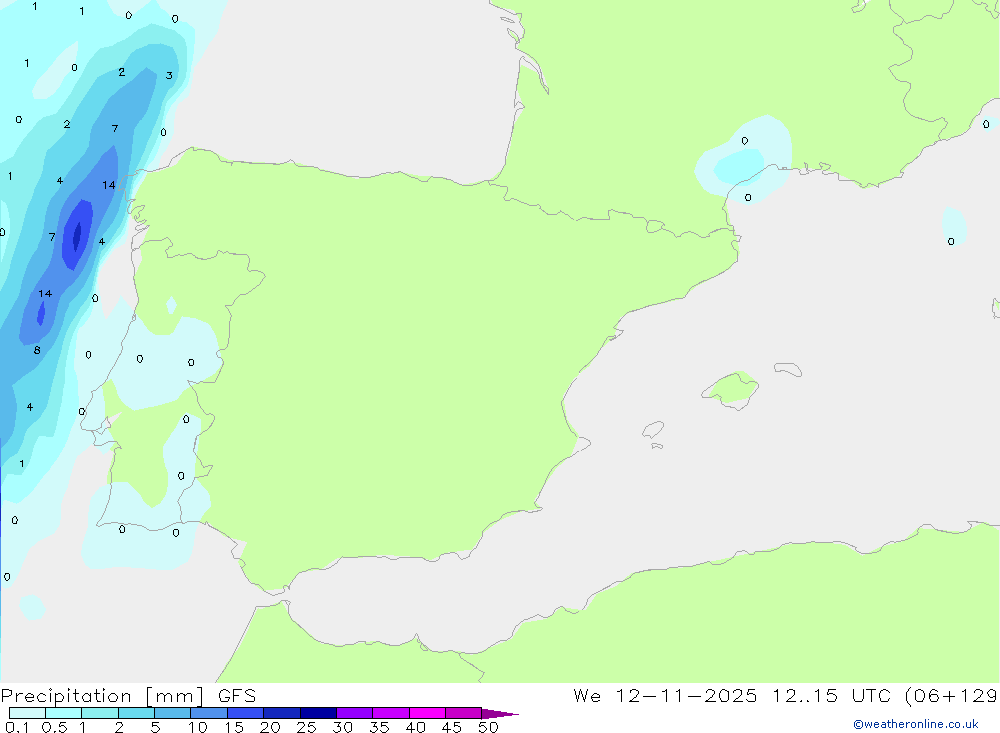Image resolution: width=1000 pixels, height=733 pixels.
Task: Click the "25" legend label
Action: pyautogui.click(x=306, y=727)
